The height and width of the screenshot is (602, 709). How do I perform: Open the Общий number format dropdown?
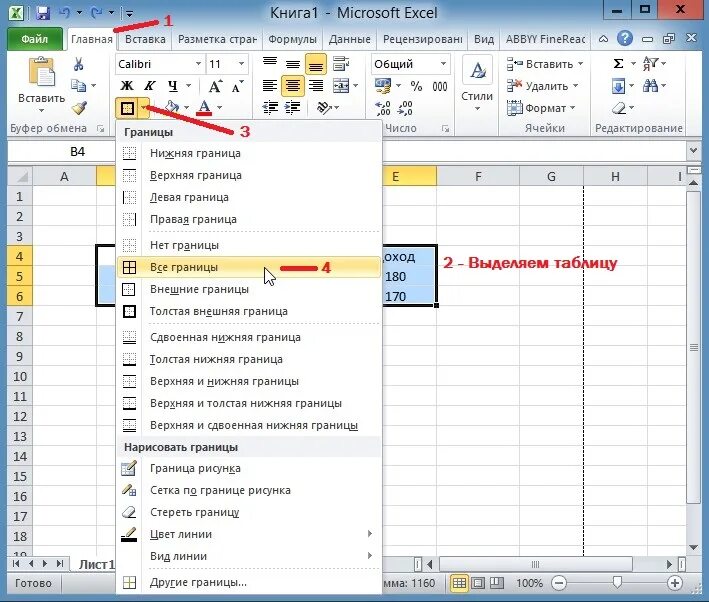tap(444, 64)
